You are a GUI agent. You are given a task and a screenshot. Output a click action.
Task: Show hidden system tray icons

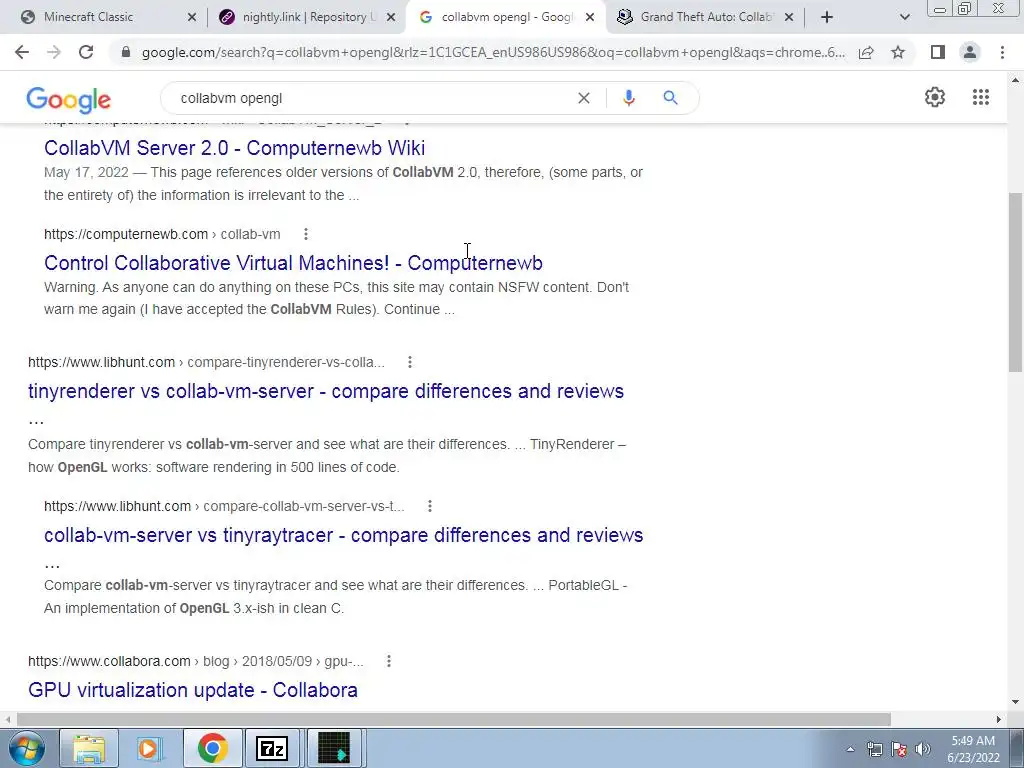pos(850,750)
